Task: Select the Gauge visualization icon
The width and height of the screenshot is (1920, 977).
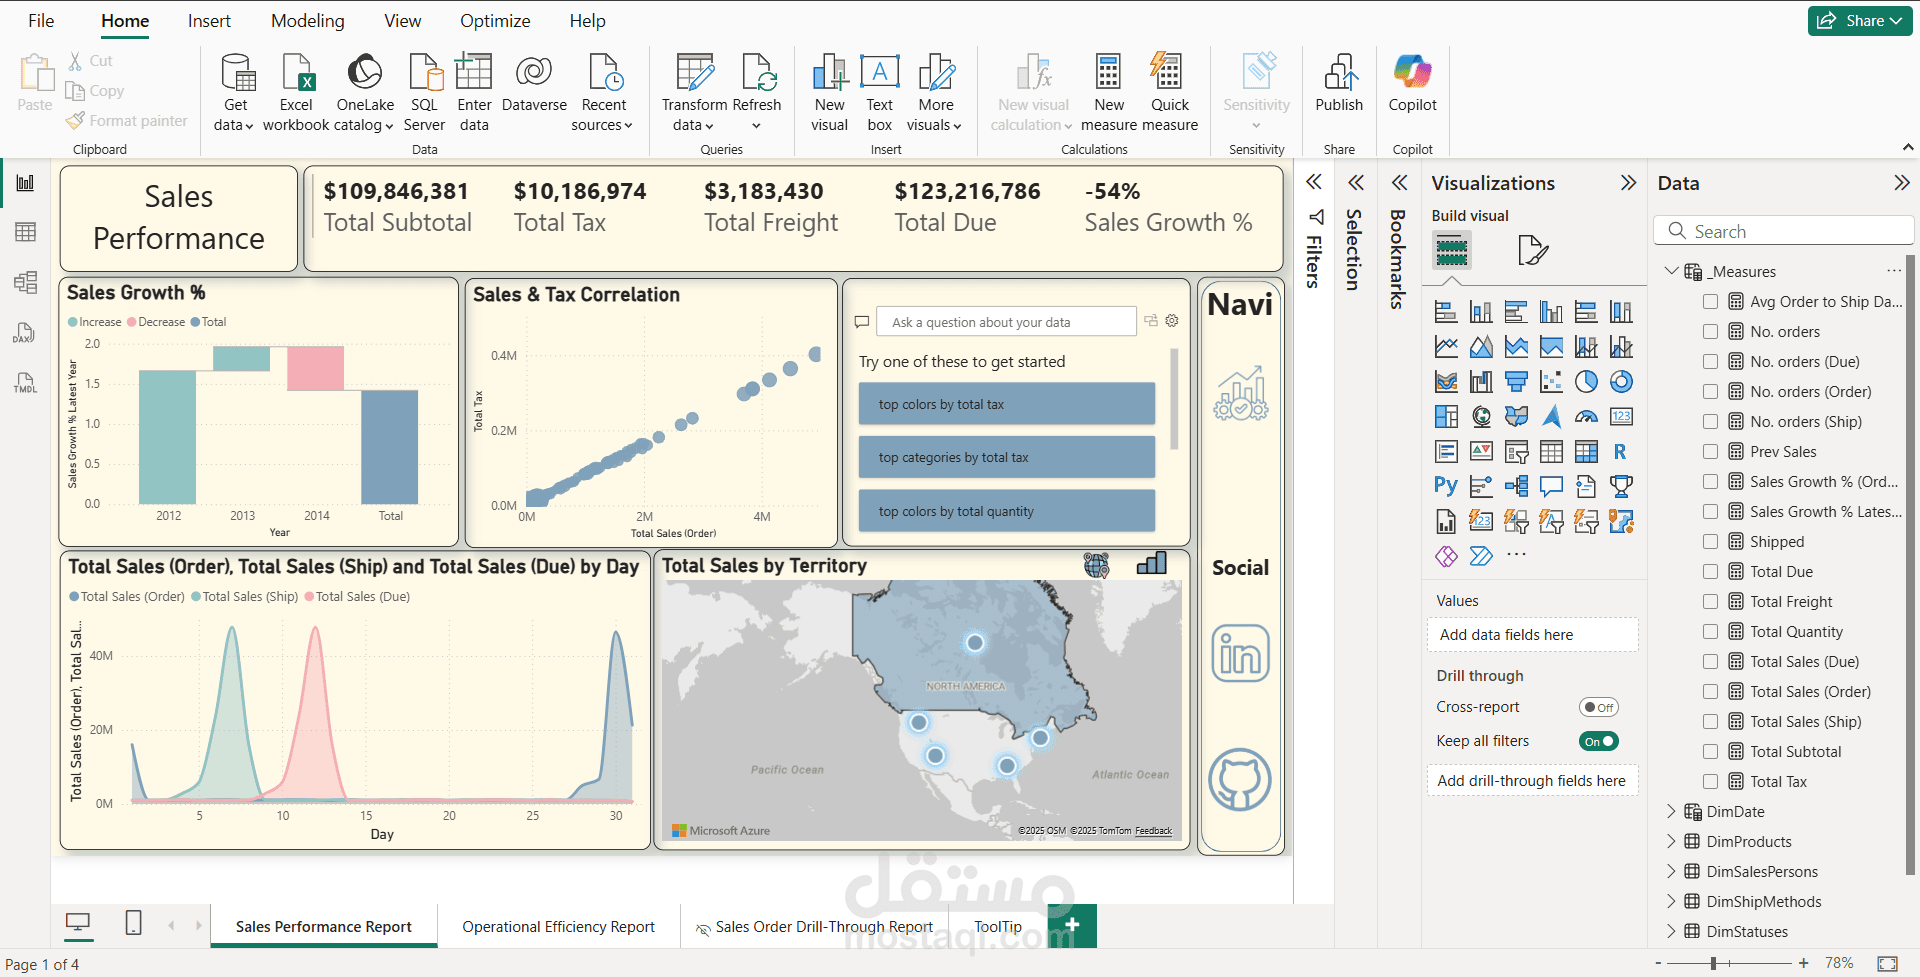Action: 1586,417
